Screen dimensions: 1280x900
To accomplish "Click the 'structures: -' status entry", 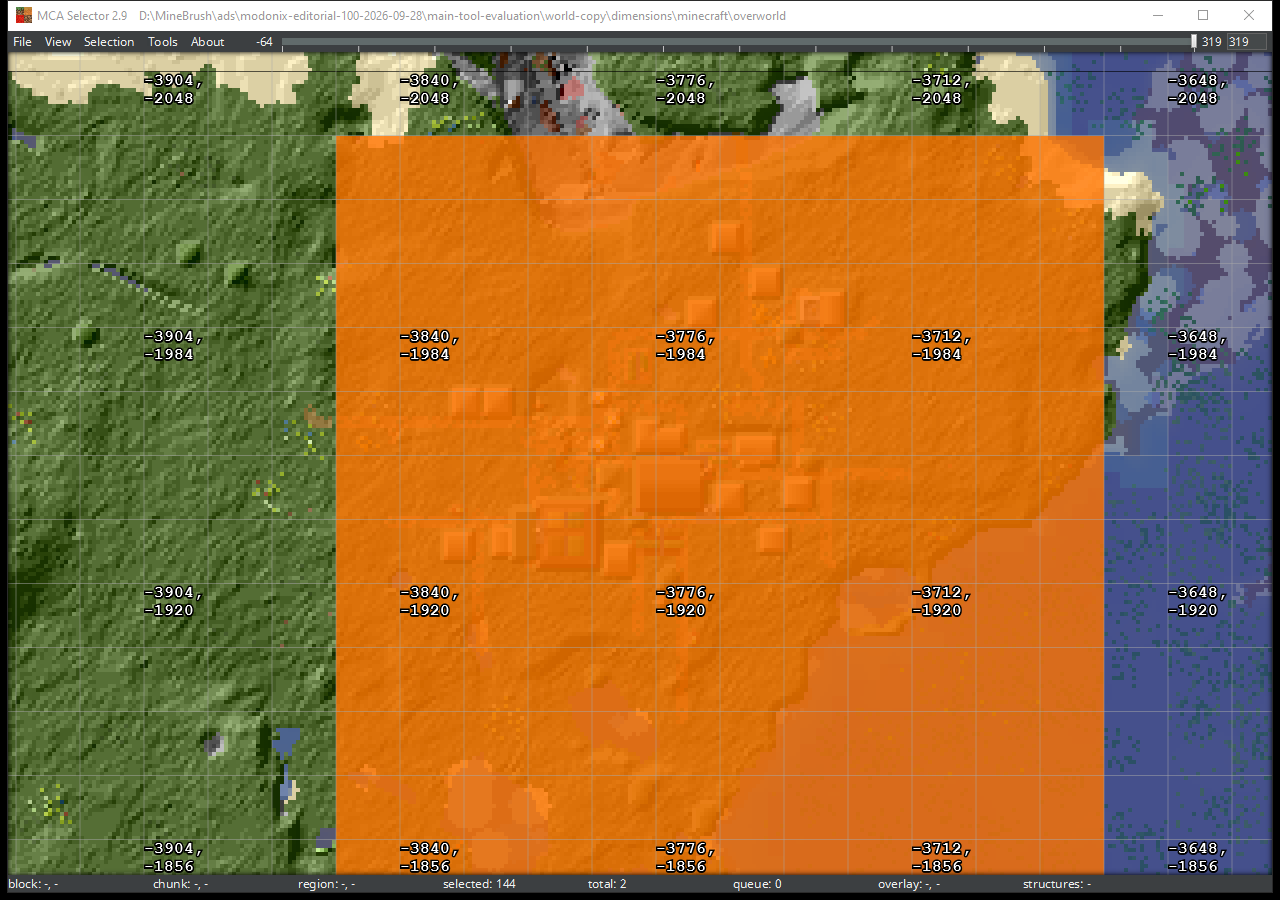I will [x=1057, y=884].
